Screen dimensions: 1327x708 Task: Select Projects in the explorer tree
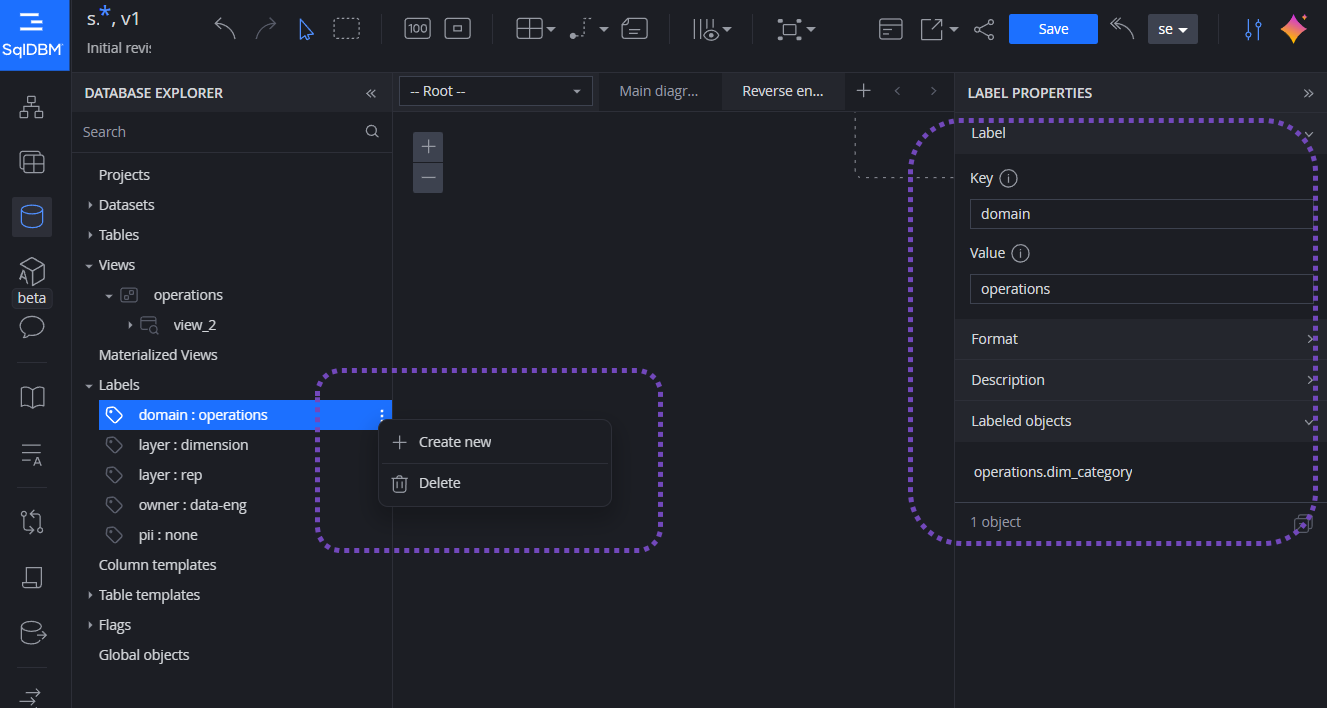click(x=124, y=175)
